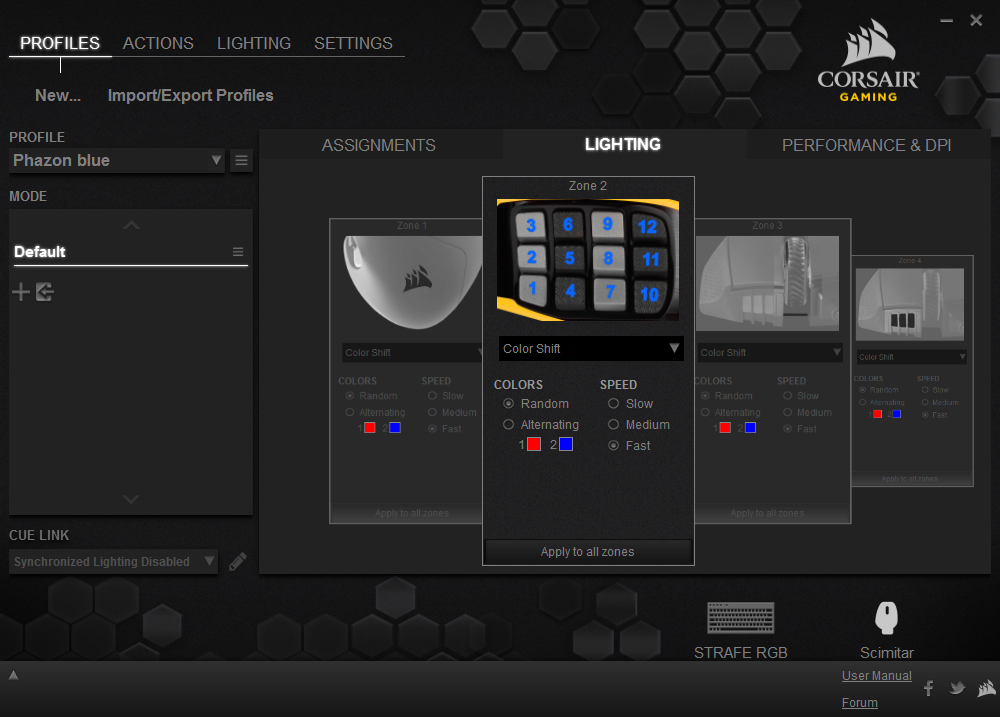Viewport: 1000px width, 717px height.
Task: Open the Forum link
Action: click(860, 702)
